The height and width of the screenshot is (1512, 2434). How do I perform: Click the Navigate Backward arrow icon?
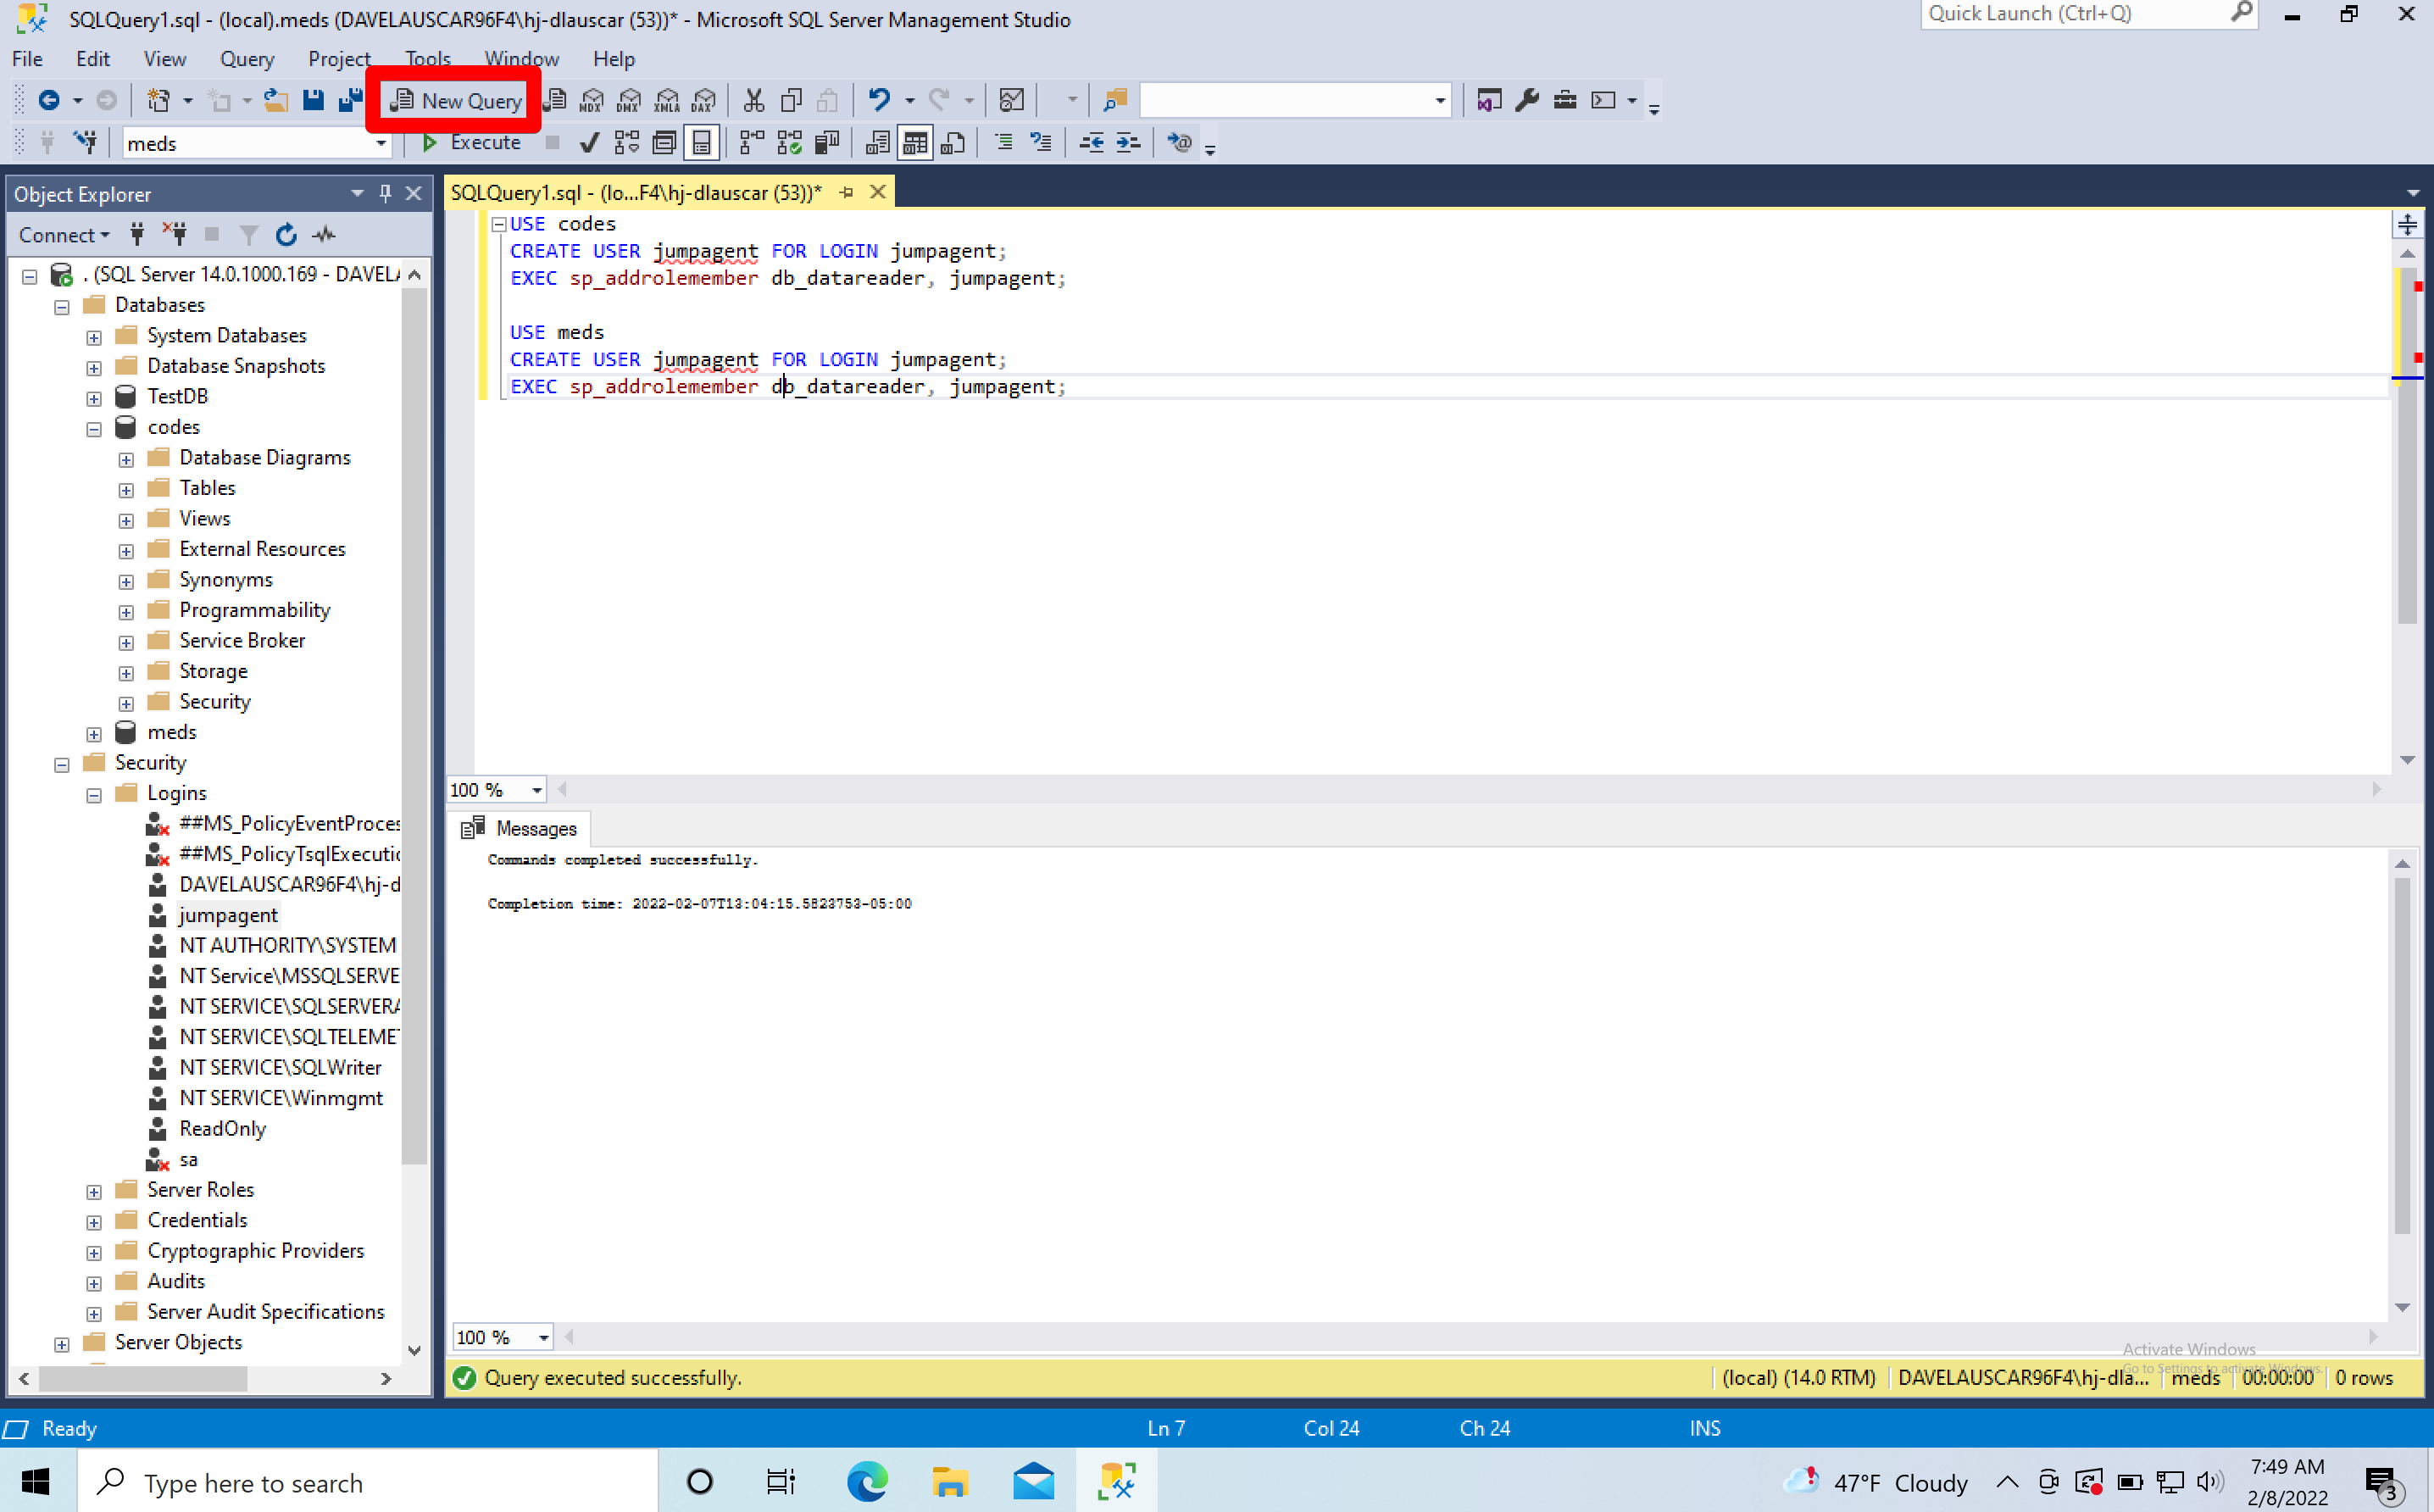click(x=48, y=100)
